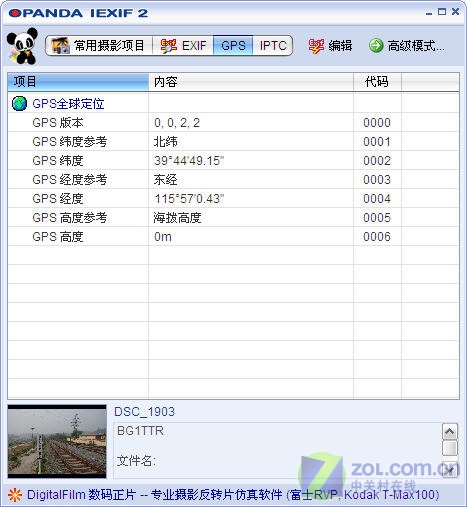The width and height of the screenshot is (467, 507).
Task: Select the GPS全球定位 group row
Action: tap(233, 104)
